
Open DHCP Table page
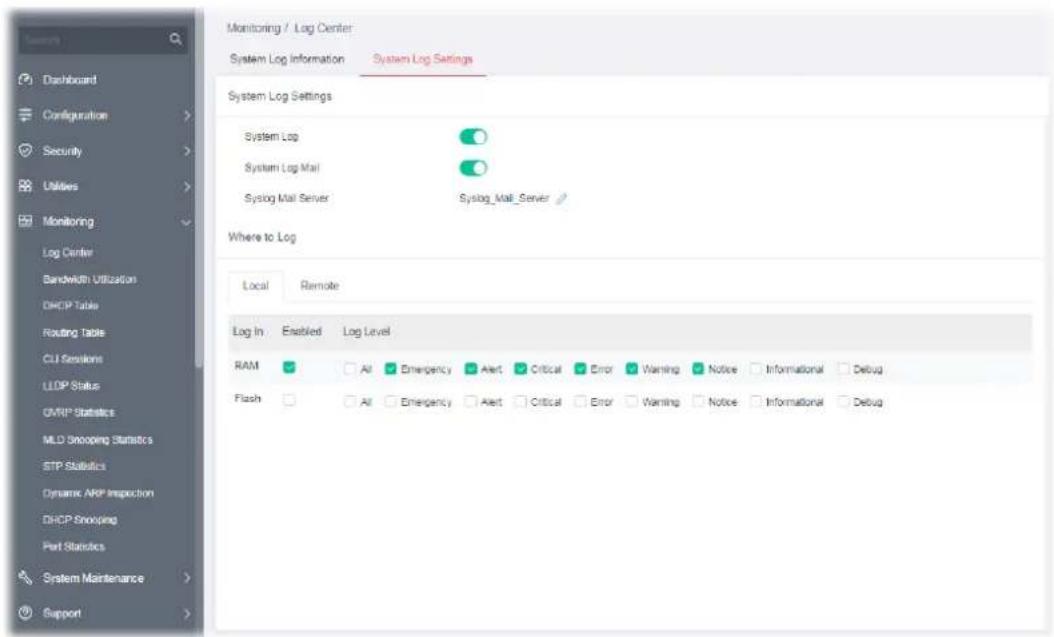click(71, 306)
